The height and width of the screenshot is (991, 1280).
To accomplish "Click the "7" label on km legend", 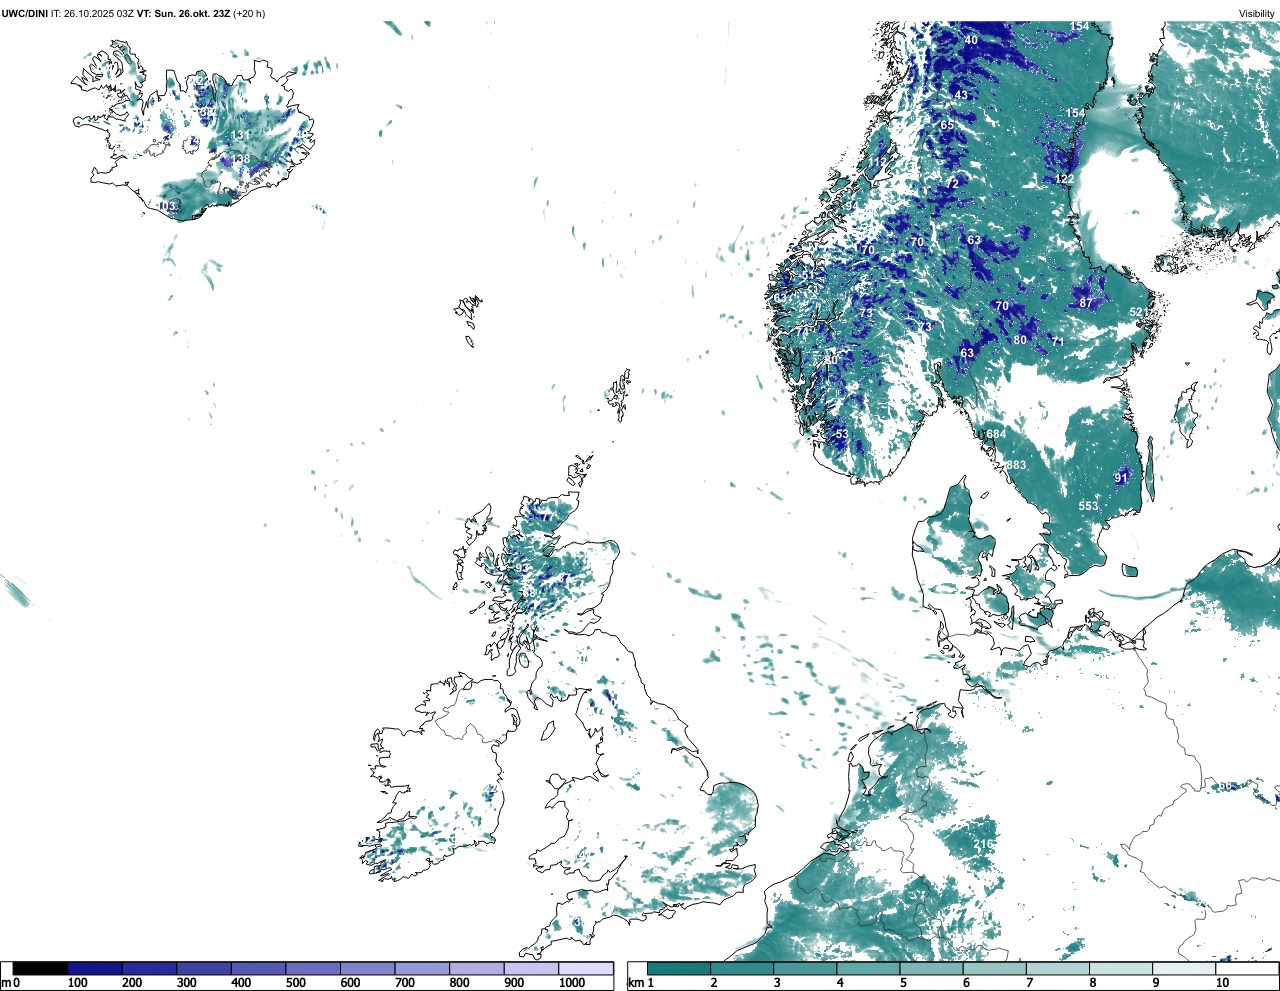I will tap(1029, 983).
